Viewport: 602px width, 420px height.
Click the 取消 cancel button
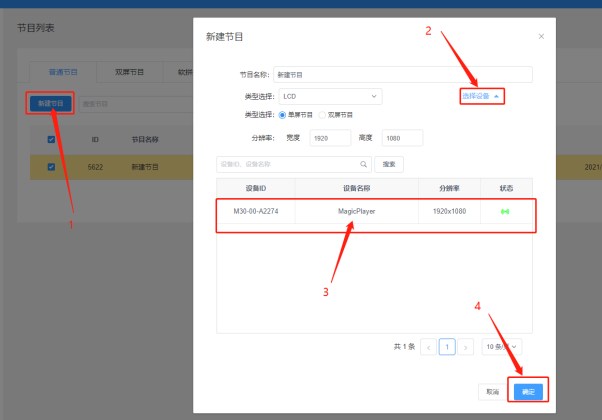(x=491, y=391)
